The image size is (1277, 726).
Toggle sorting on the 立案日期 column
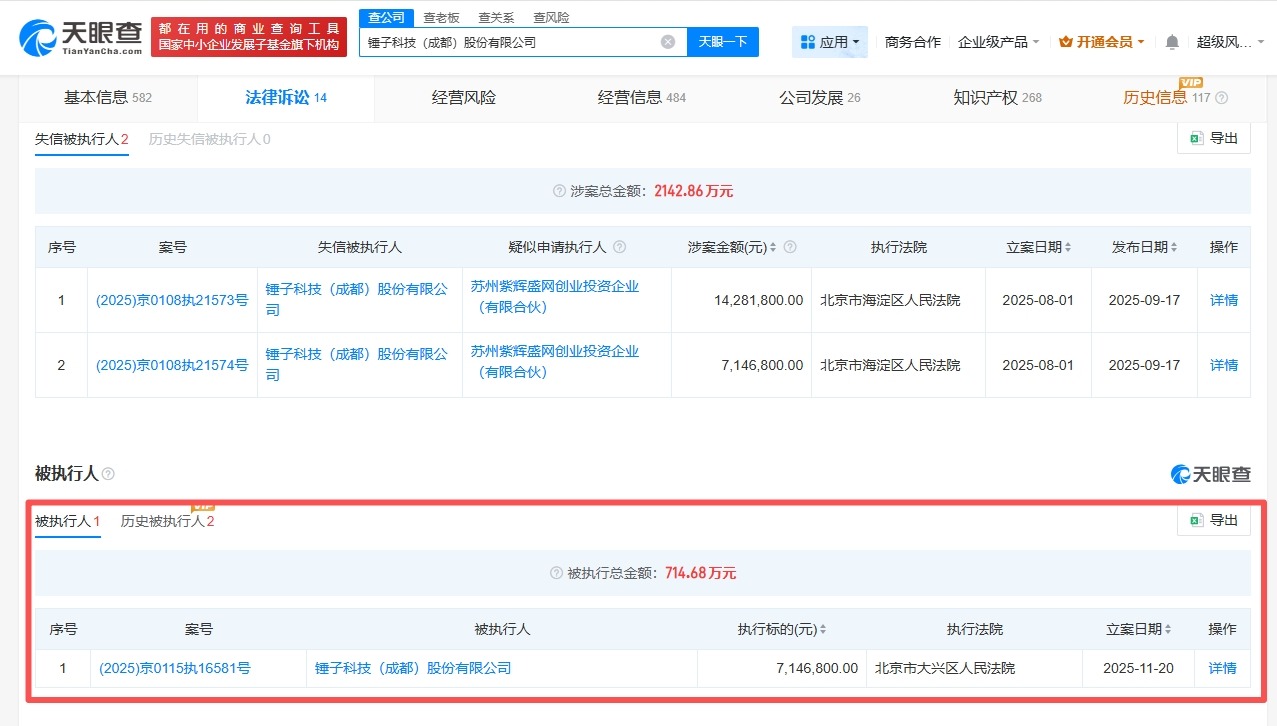[x=1066, y=246]
